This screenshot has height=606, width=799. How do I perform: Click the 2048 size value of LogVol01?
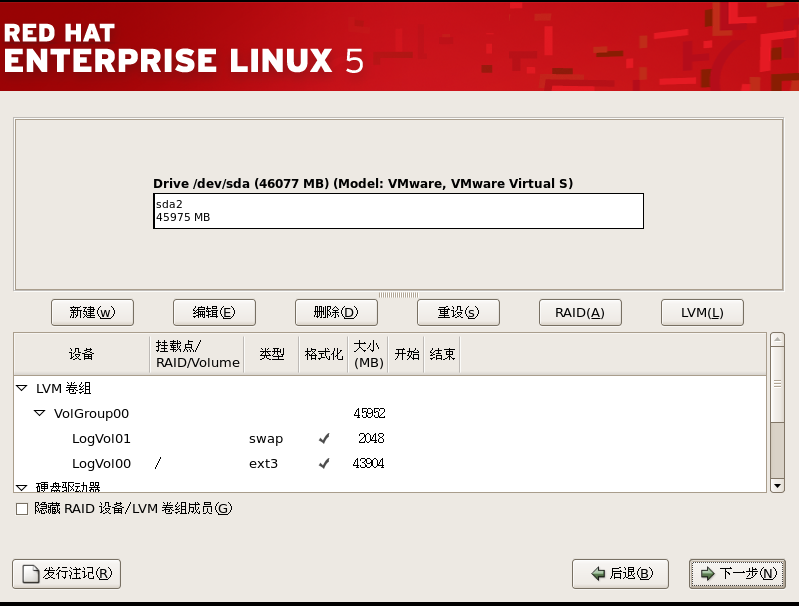click(371, 438)
